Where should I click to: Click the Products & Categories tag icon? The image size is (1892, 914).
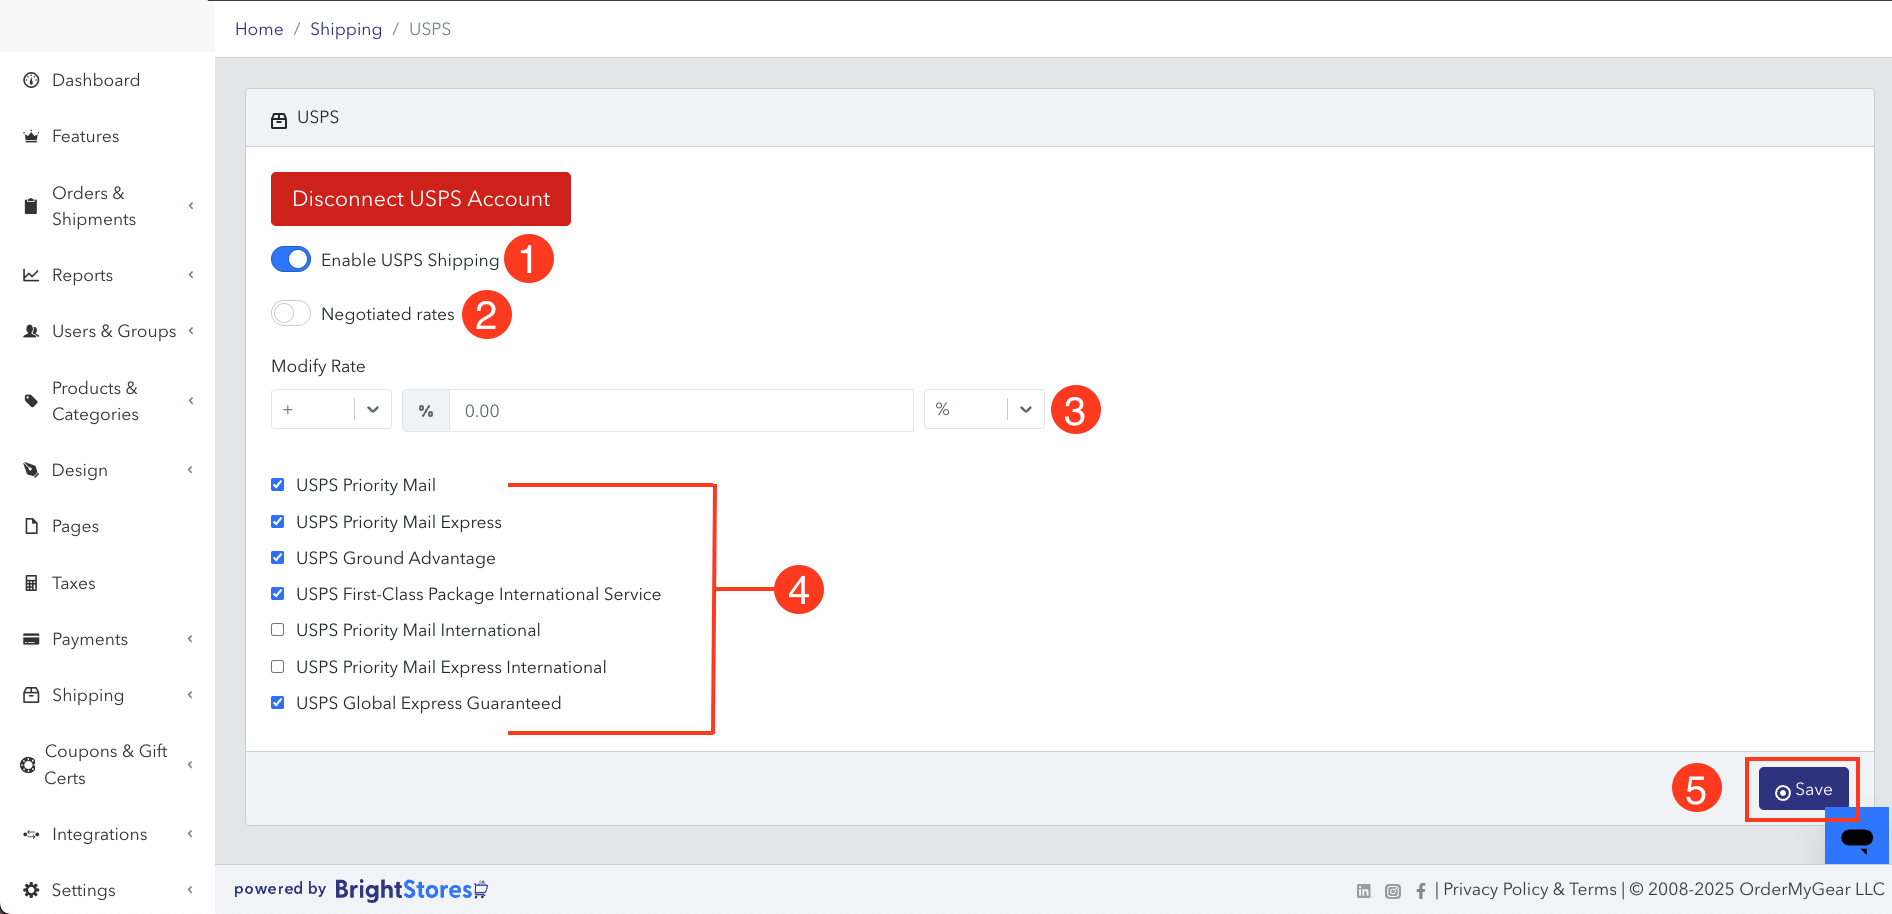coord(31,401)
